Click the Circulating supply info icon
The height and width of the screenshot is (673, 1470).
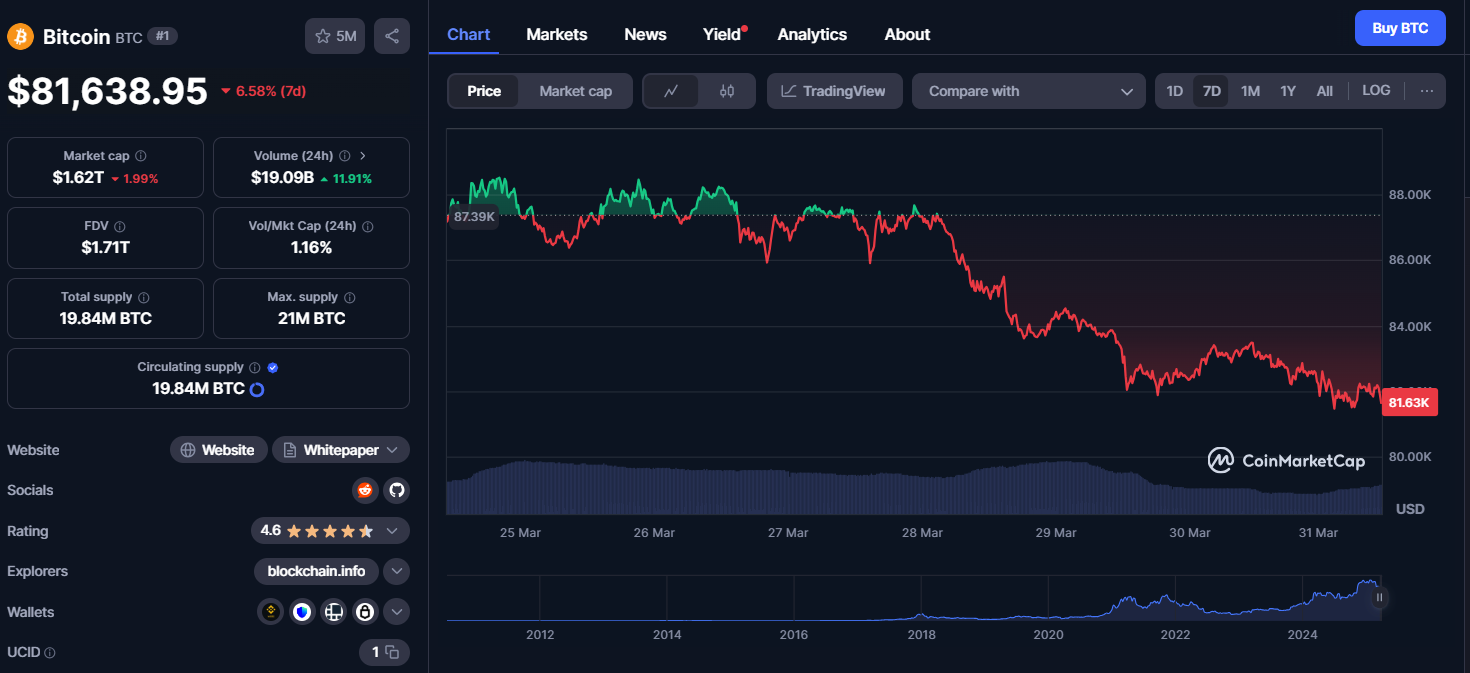255,368
